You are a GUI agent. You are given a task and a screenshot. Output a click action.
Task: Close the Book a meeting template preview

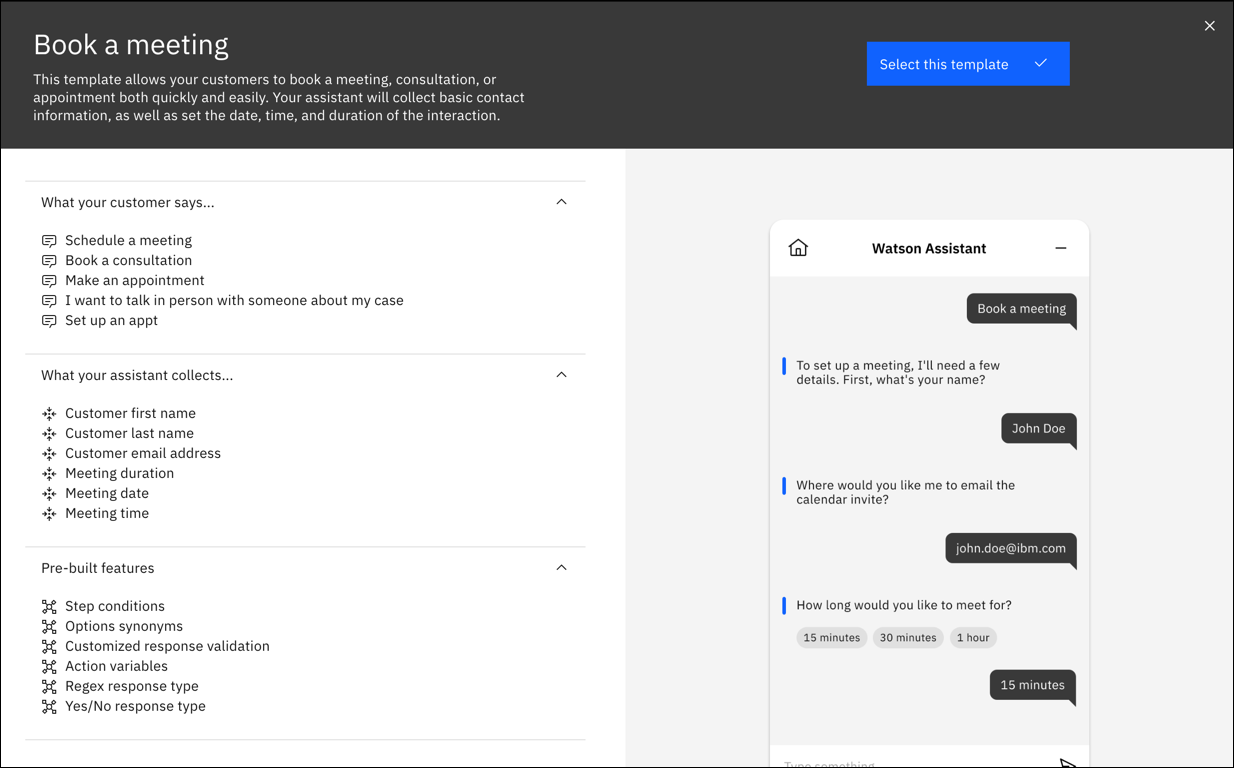(1209, 25)
